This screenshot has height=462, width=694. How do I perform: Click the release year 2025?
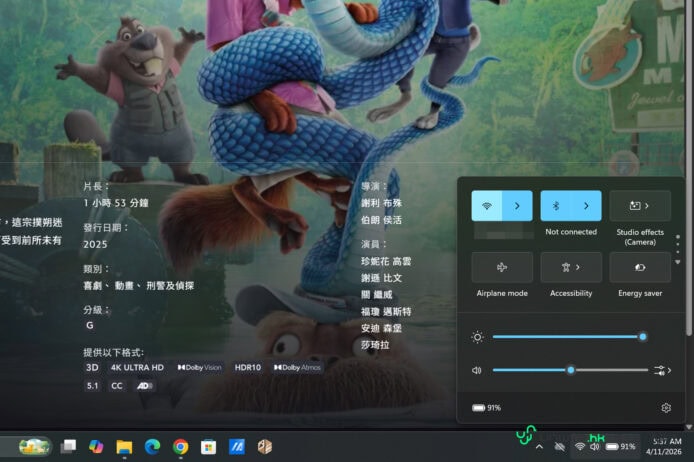click(x=95, y=244)
